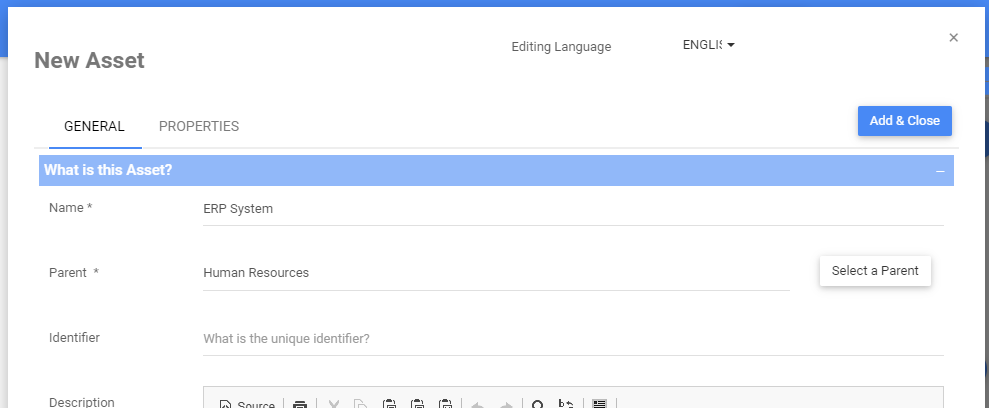Viewport: 989px width, 408px height.
Task: Switch to the GENERAL tab
Action: coord(94,126)
